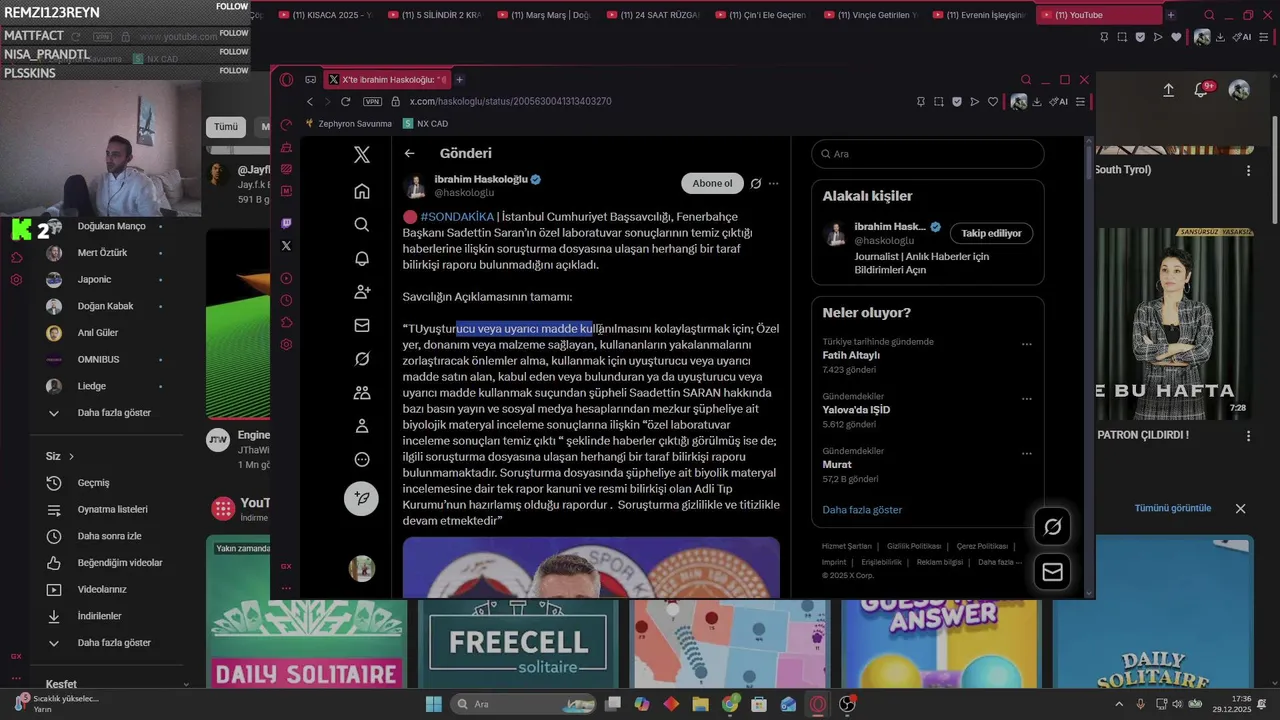The width and height of the screenshot is (1280, 720).
Task: Open Twitch in Opera GX sidebar
Action: point(286,224)
